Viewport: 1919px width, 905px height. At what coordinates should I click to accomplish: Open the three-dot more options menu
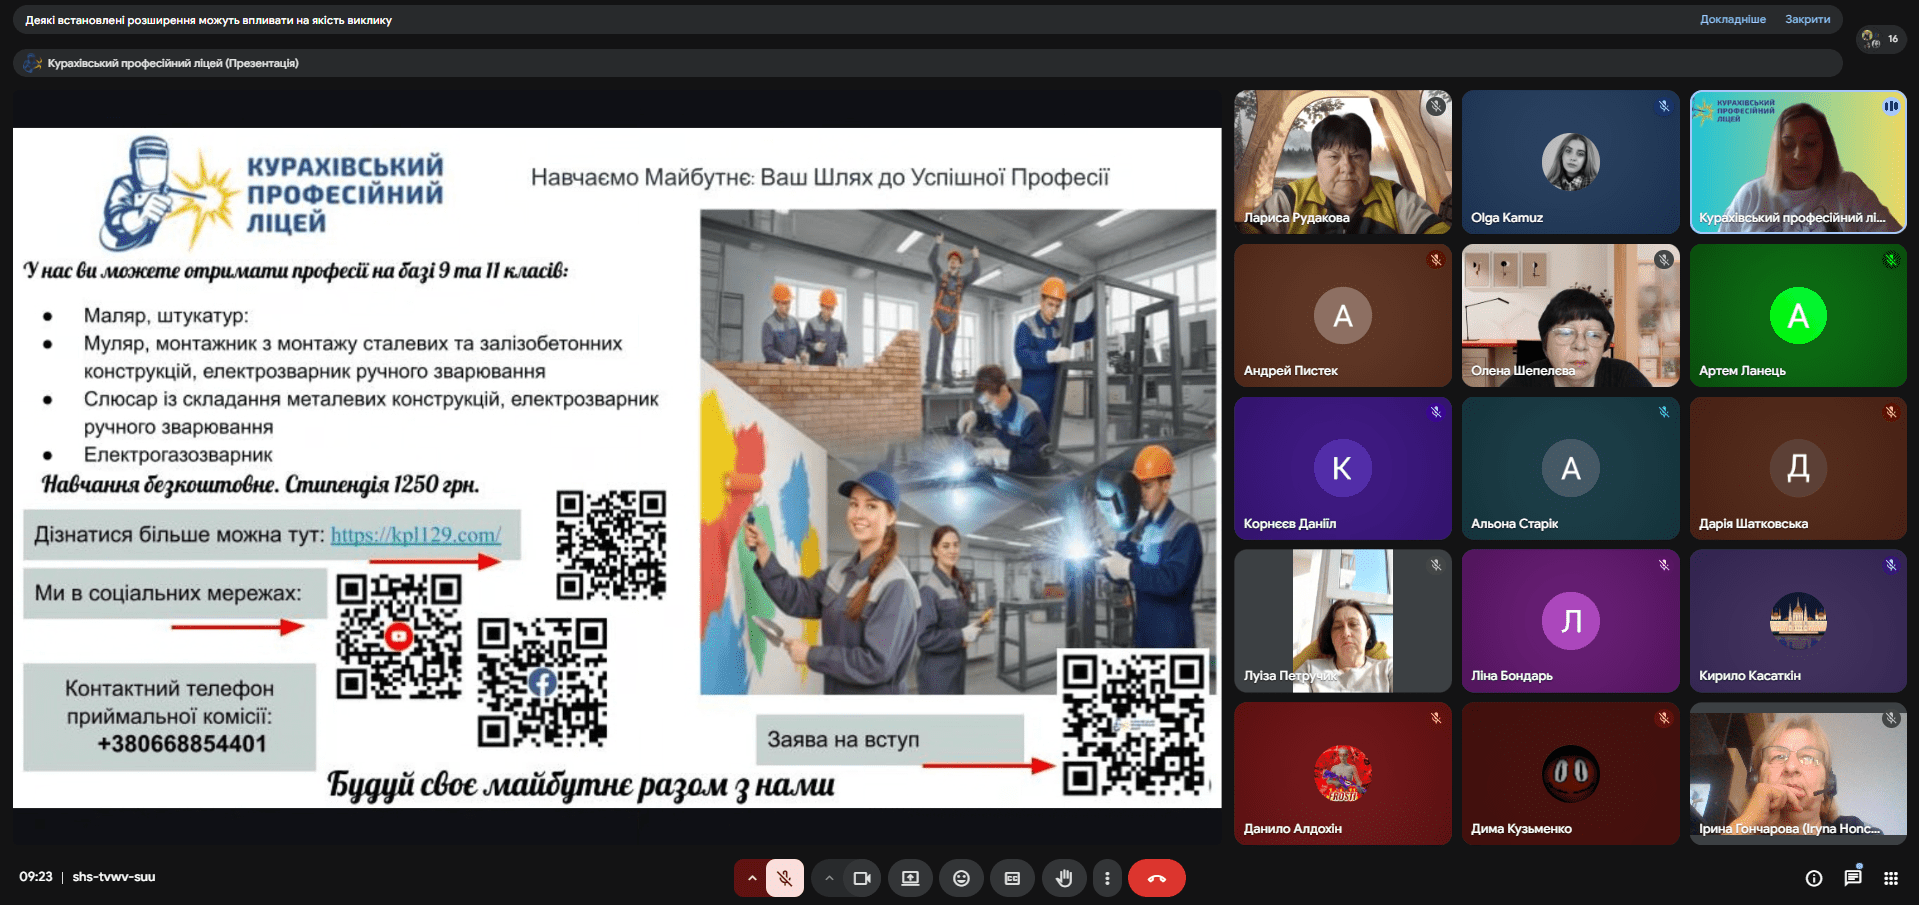coord(1107,878)
